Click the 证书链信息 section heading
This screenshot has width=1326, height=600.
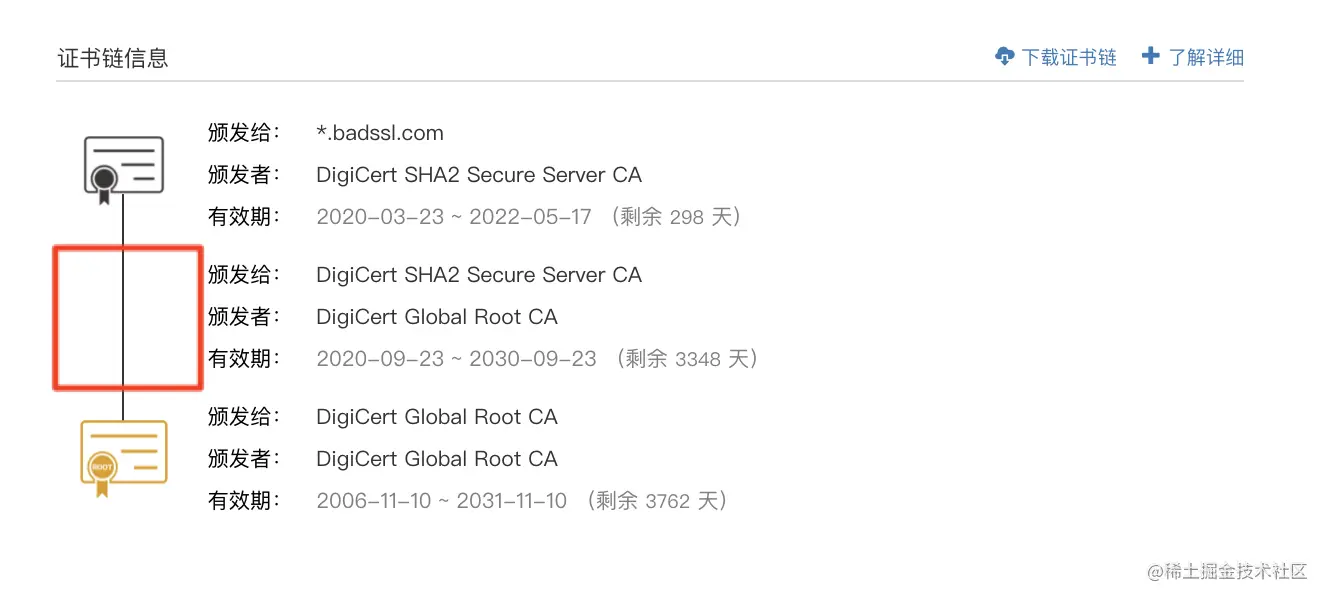[112, 58]
